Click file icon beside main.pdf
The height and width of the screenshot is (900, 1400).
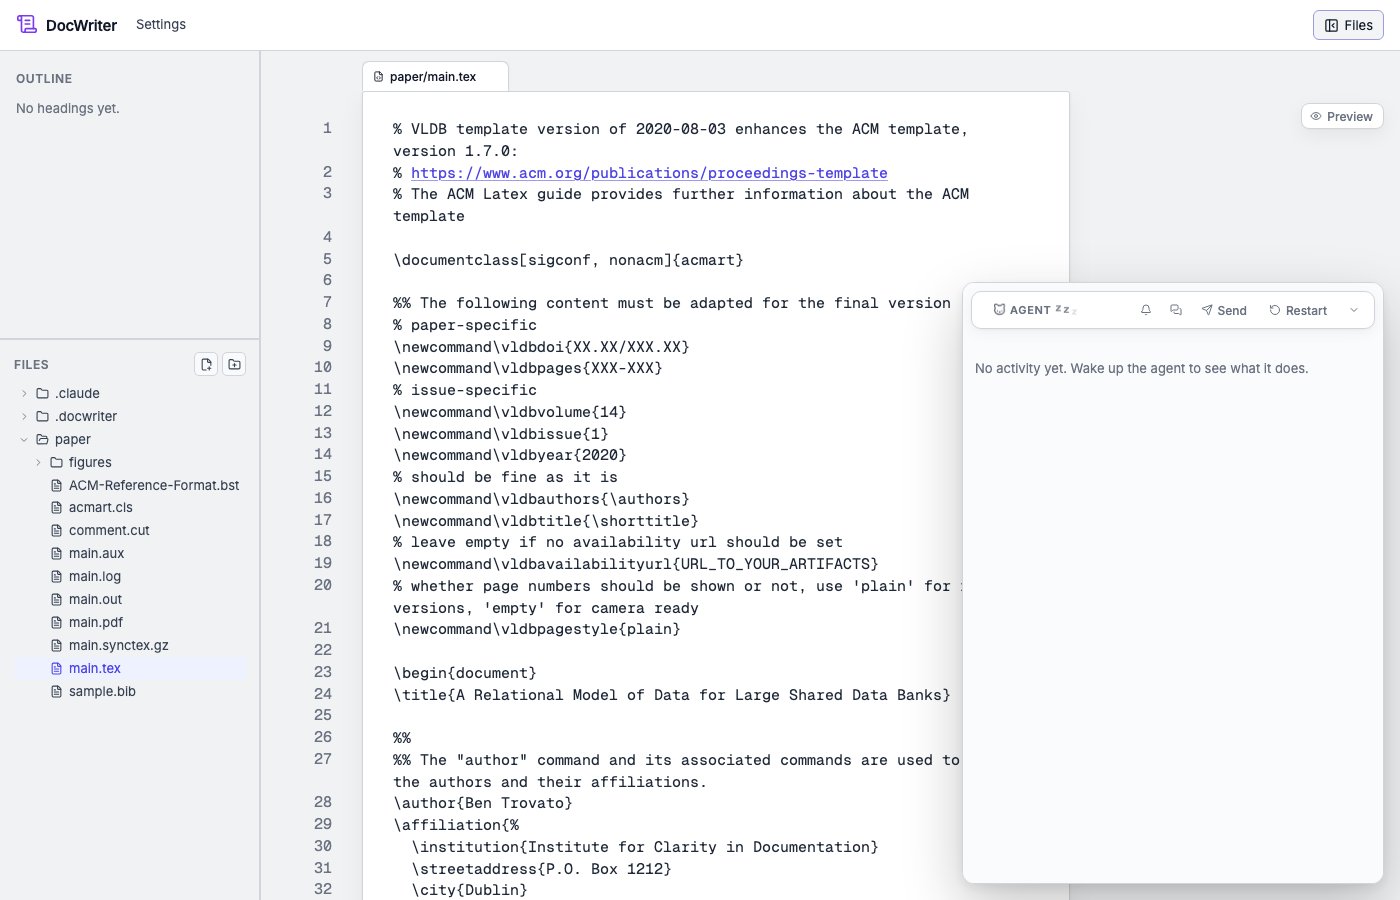[x=57, y=622]
